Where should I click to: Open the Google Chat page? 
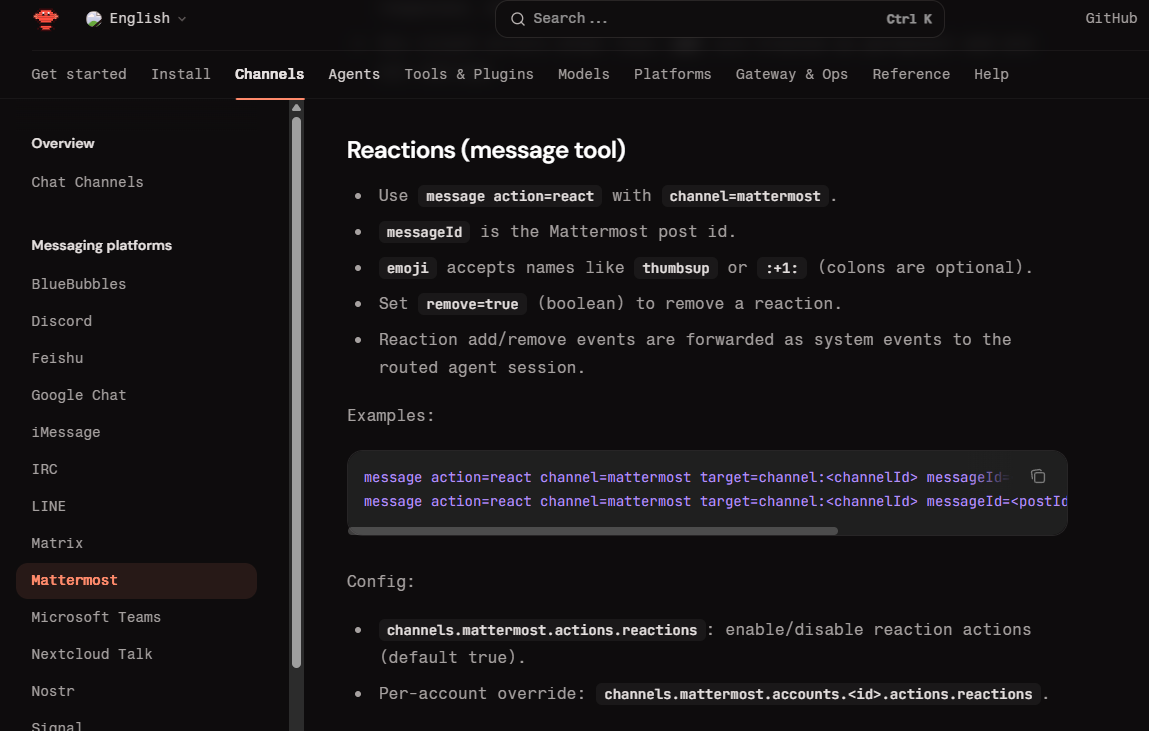pyautogui.click(x=78, y=396)
